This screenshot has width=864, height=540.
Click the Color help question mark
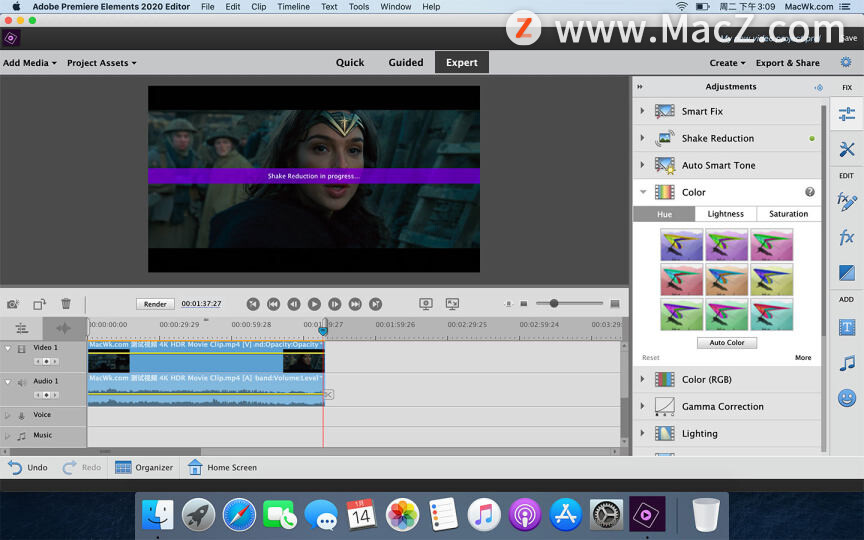(x=809, y=192)
